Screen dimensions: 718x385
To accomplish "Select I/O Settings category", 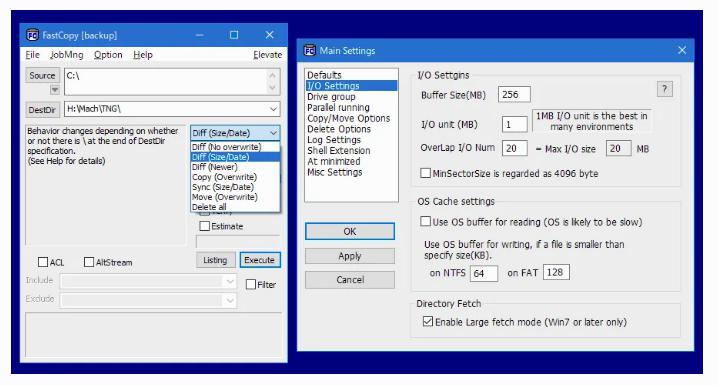I will click(351, 86).
